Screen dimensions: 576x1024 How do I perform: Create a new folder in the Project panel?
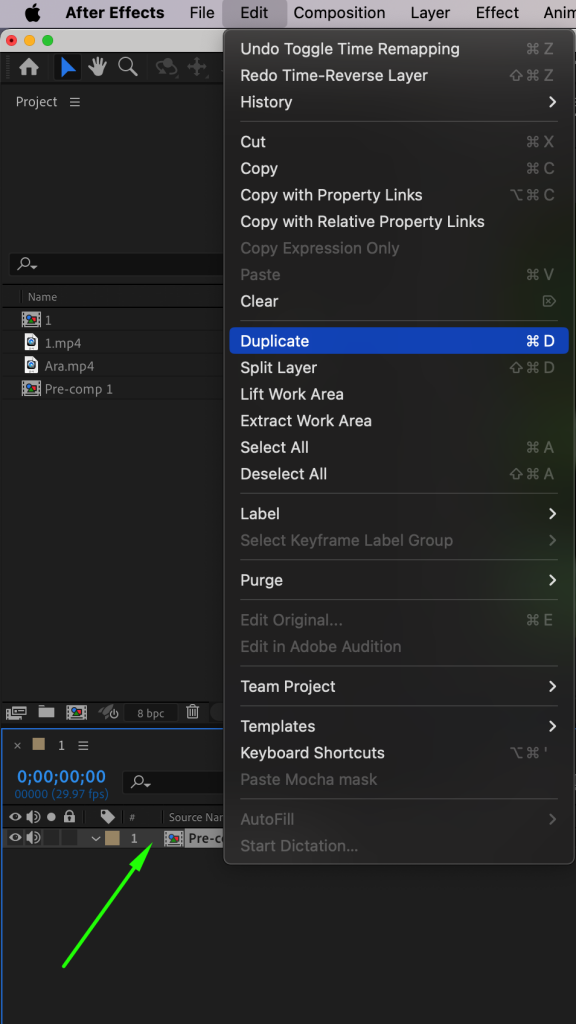[x=46, y=713]
